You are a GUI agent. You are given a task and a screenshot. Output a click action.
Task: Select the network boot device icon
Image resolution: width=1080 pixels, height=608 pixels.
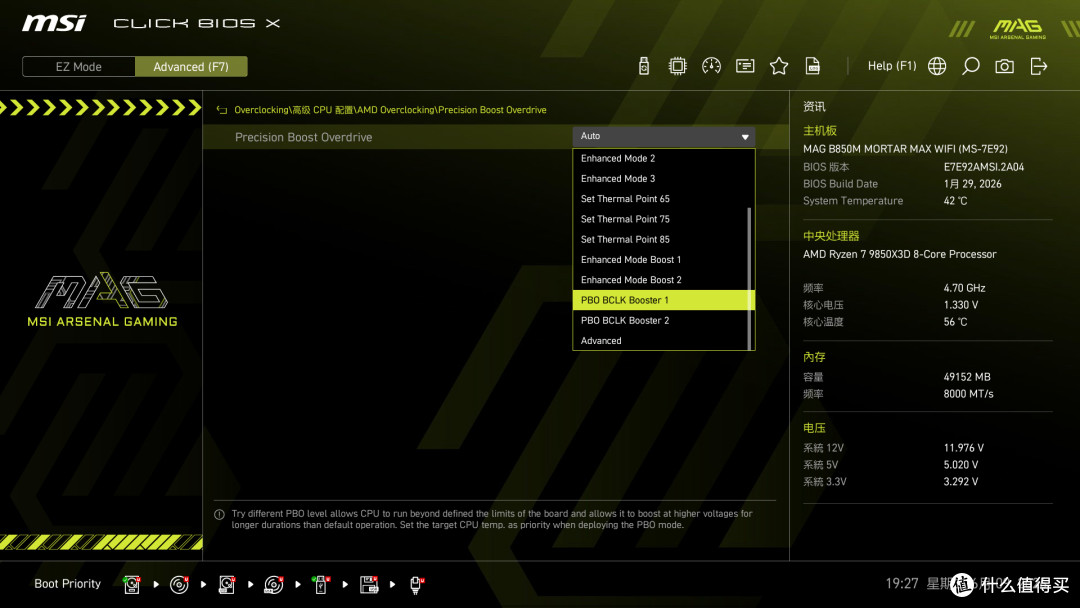point(416,585)
